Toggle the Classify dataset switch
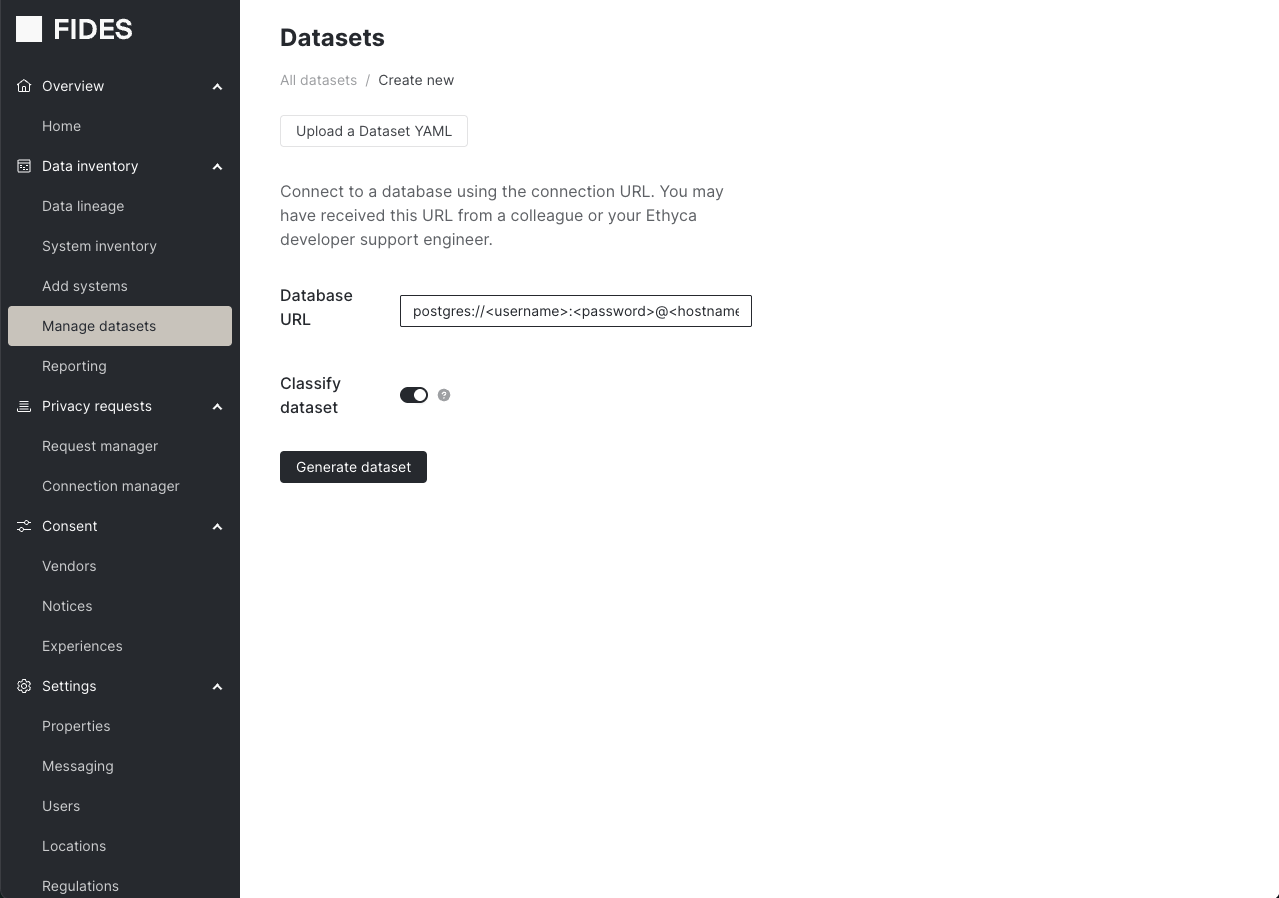This screenshot has width=1279, height=898. click(414, 395)
